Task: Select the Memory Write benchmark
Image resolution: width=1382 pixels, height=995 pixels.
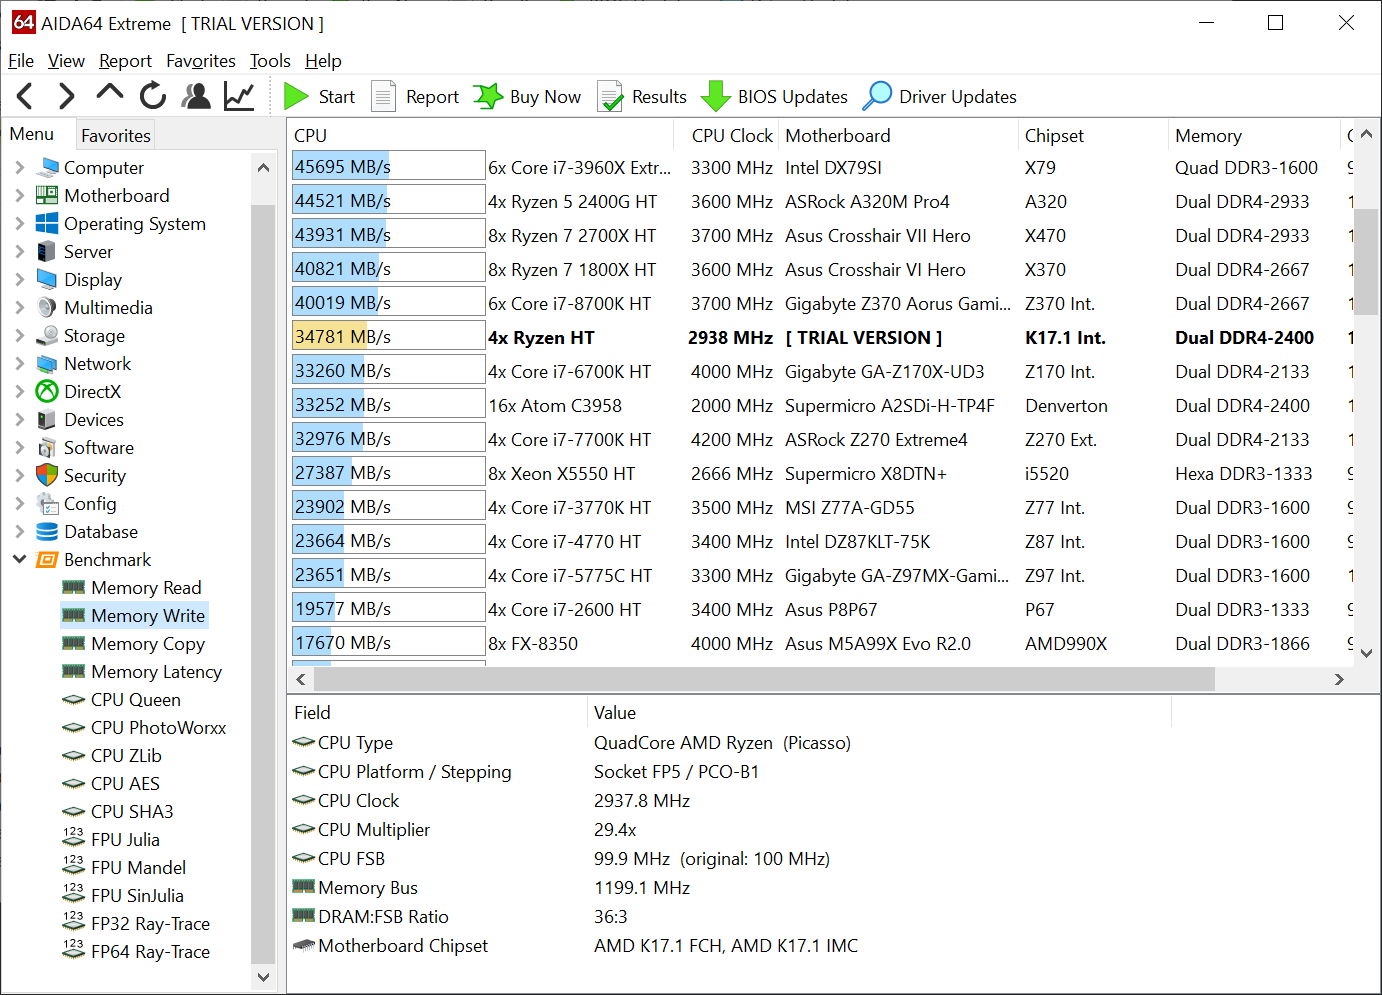Action: coord(148,616)
